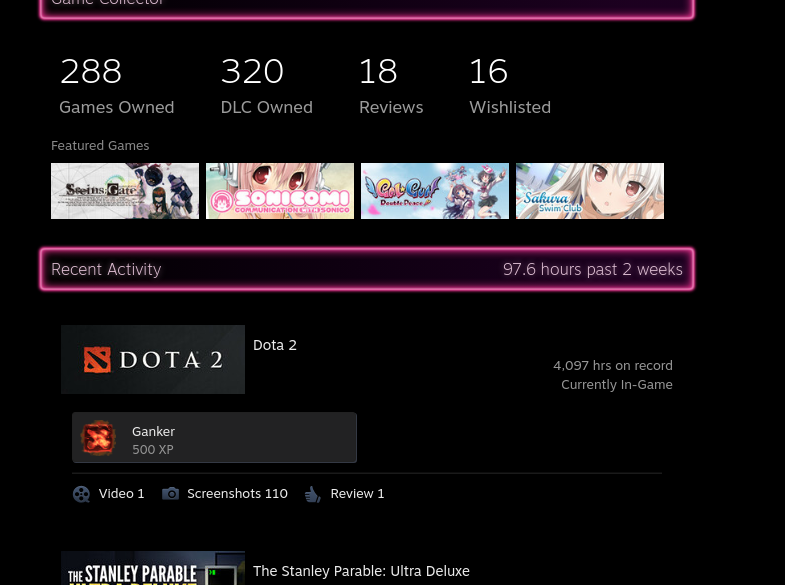Open the Screenshots 110 link

coord(237,493)
